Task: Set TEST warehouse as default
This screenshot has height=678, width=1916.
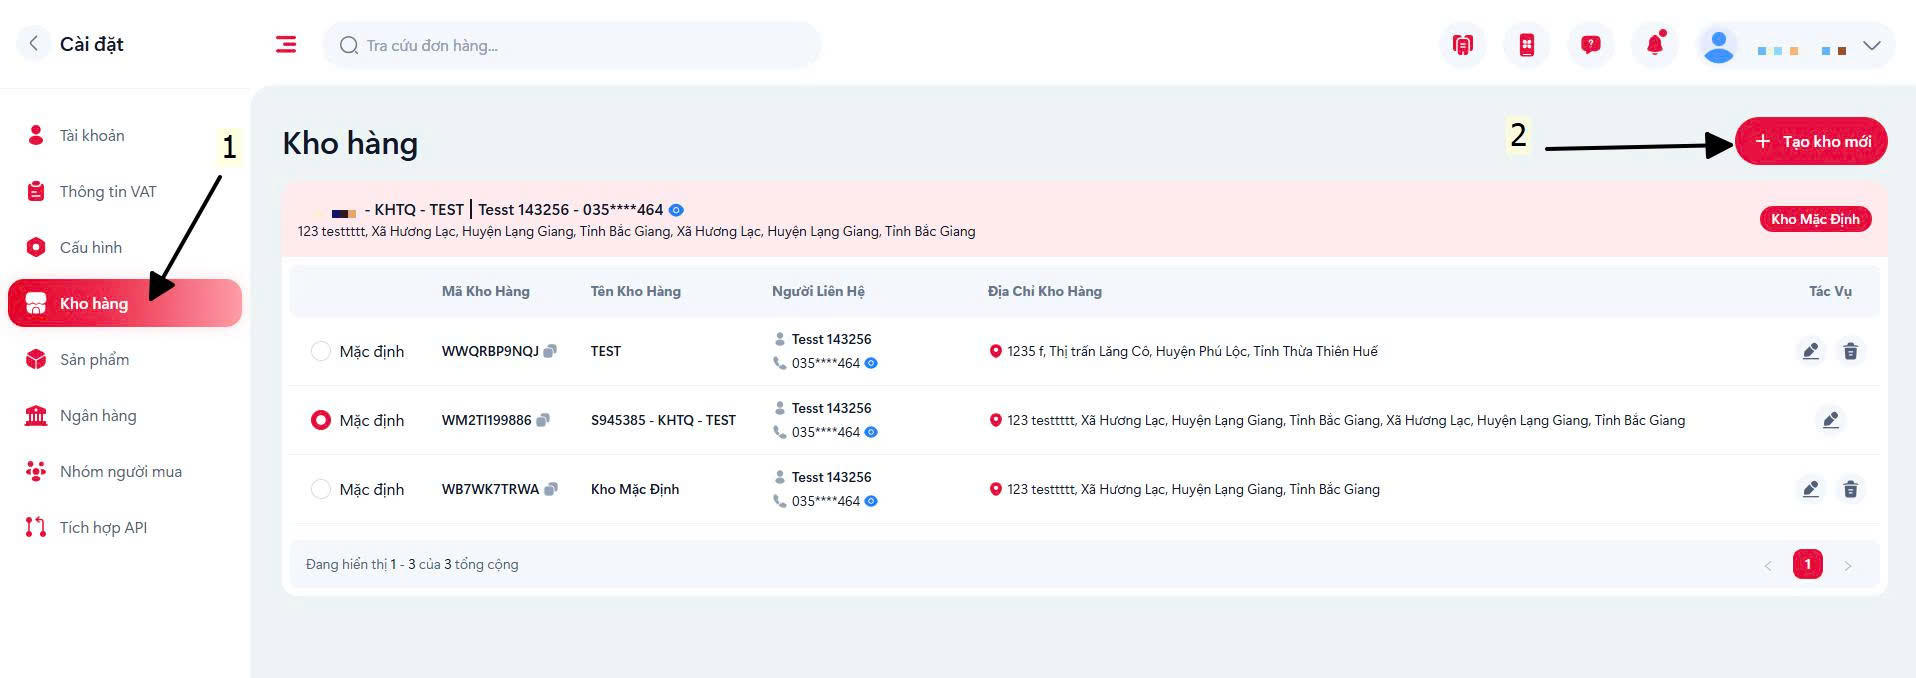Action: (x=320, y=351)
